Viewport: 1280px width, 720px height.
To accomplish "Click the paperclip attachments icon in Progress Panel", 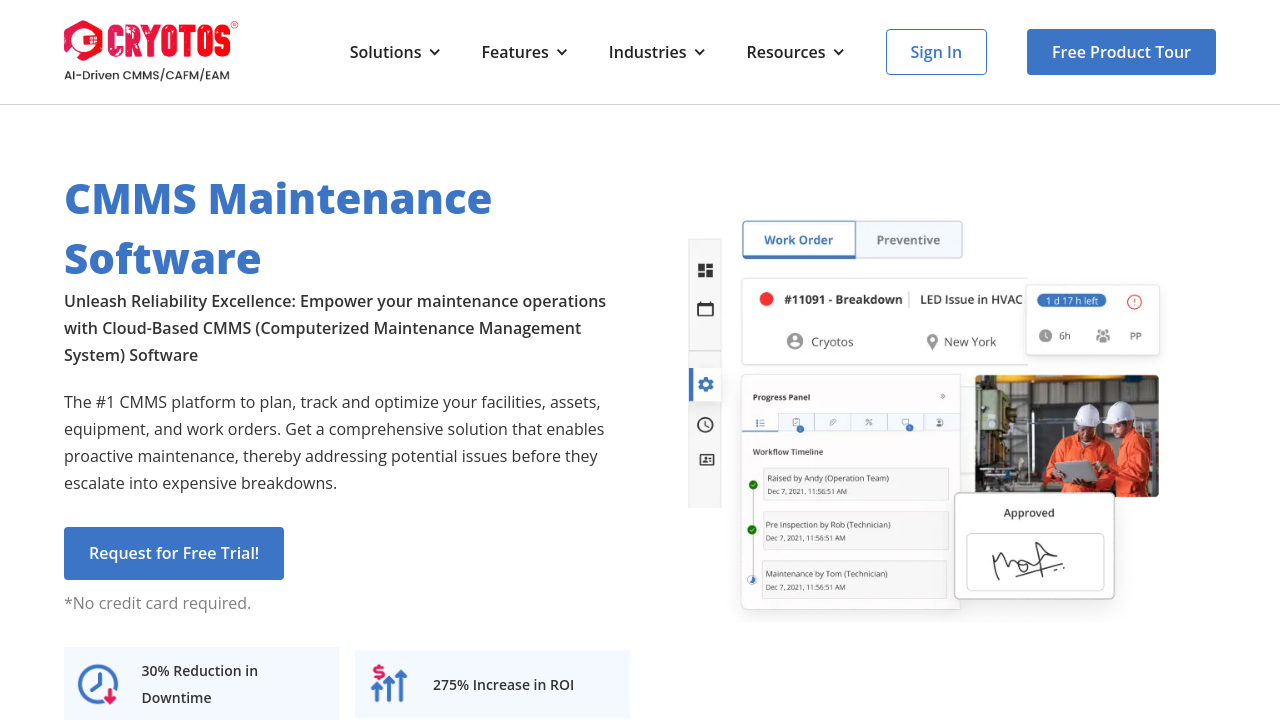I will tap(833, 423).
